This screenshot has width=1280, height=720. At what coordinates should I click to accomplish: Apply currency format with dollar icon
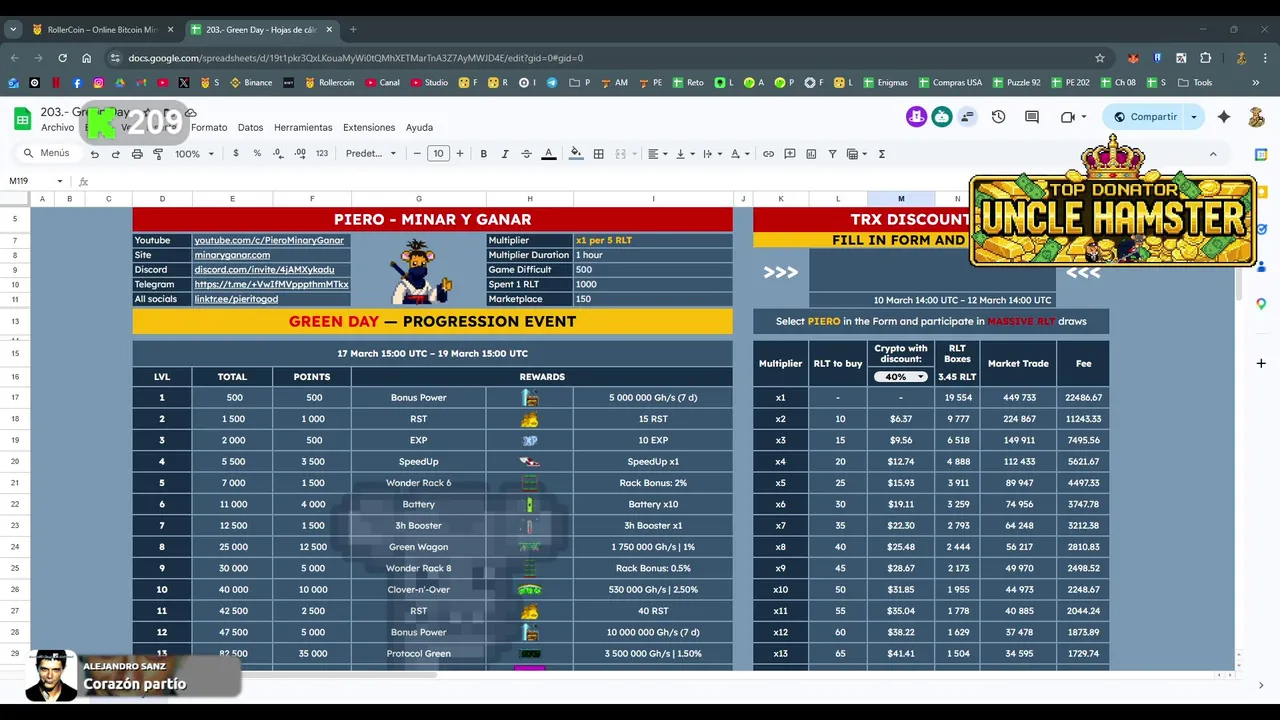coord(236,154)
